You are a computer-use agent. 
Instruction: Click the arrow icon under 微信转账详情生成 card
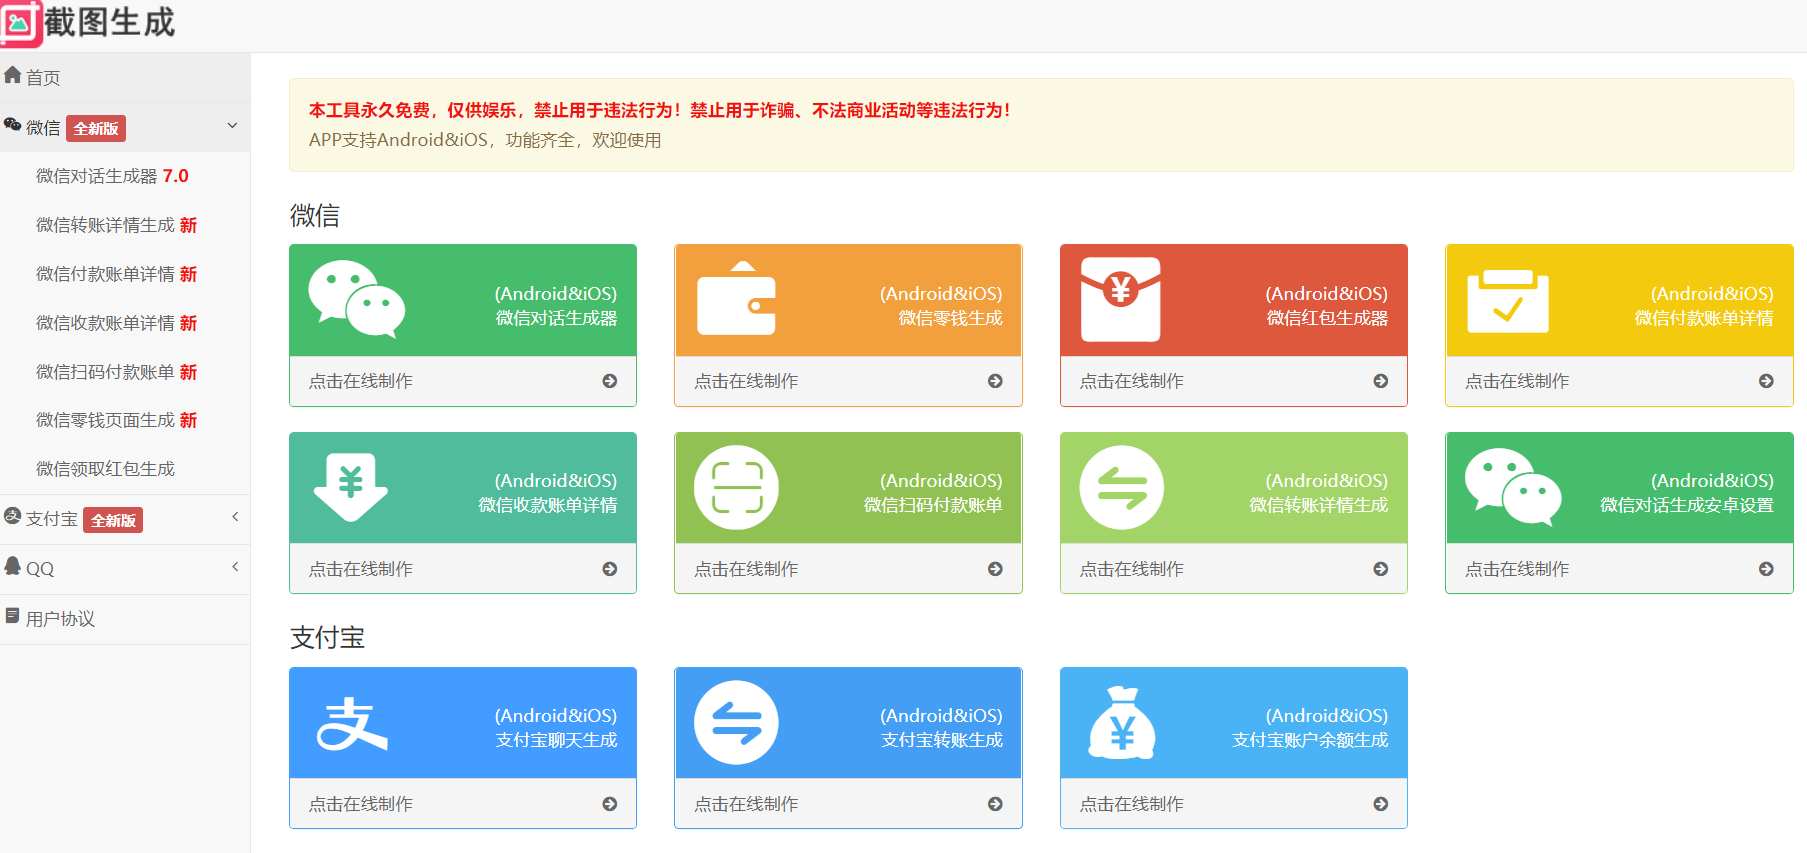(1381, 569)
